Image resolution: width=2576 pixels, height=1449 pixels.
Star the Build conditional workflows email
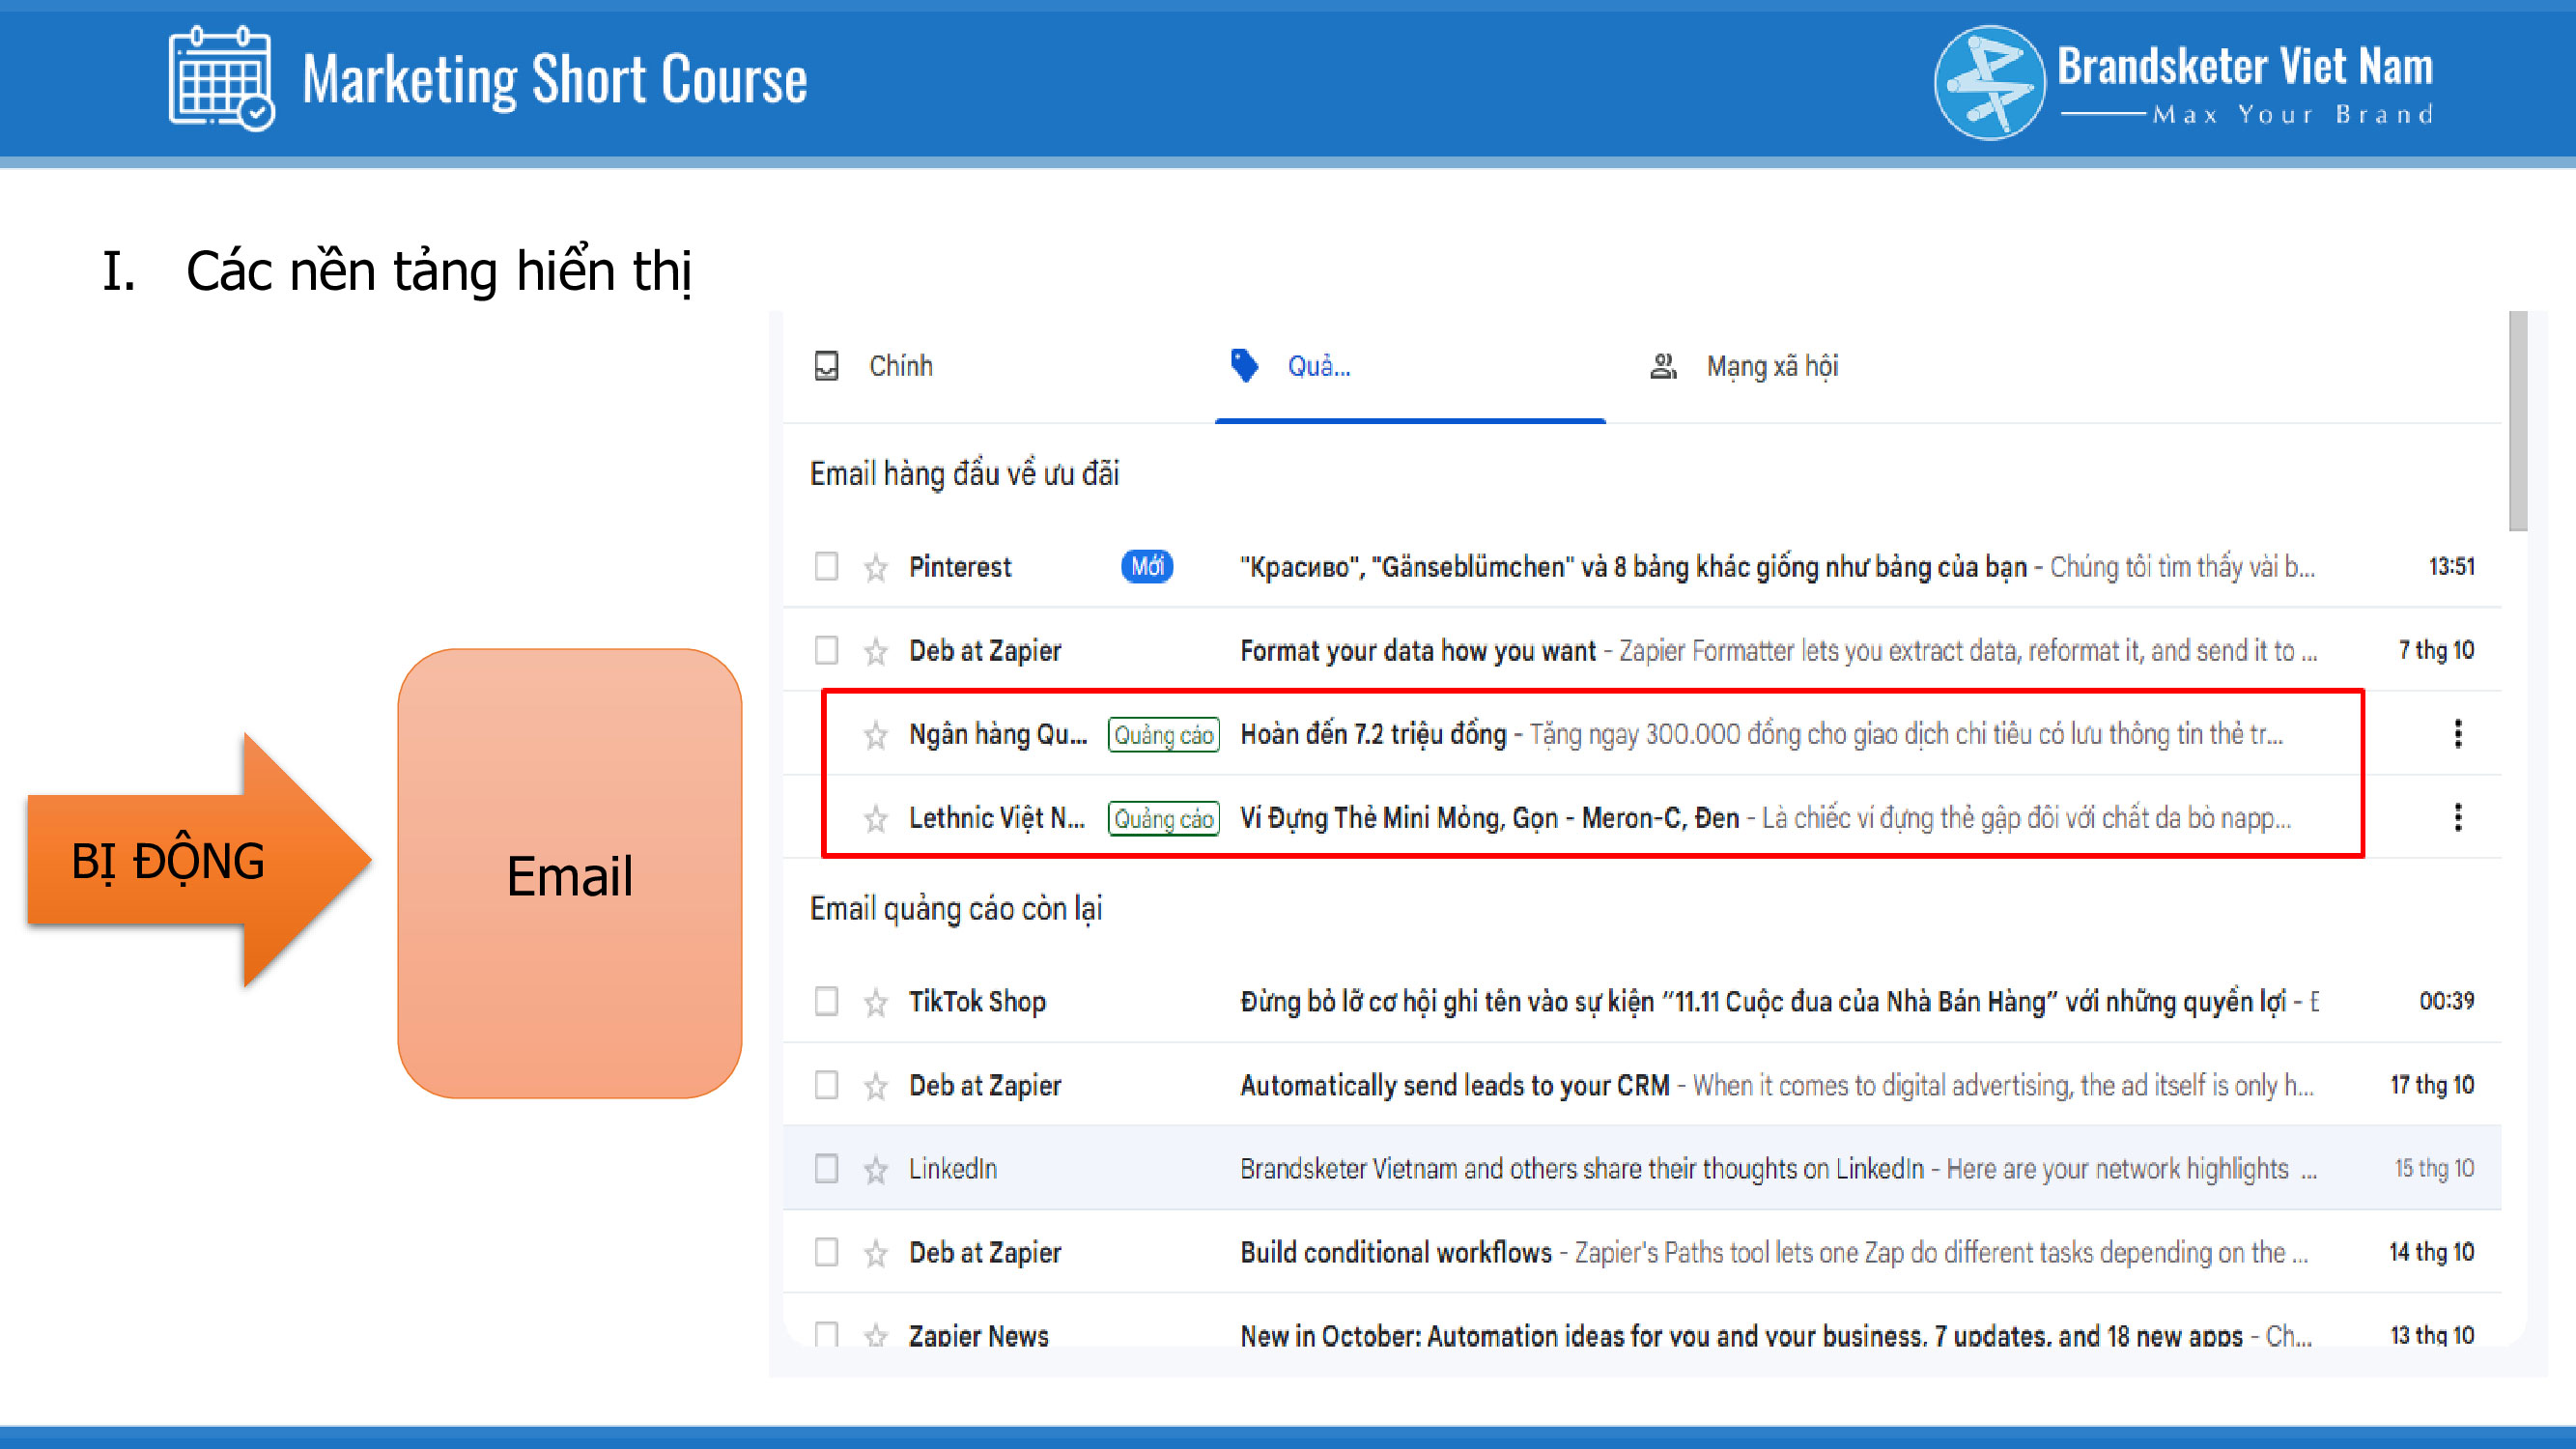pos(876,1253)
